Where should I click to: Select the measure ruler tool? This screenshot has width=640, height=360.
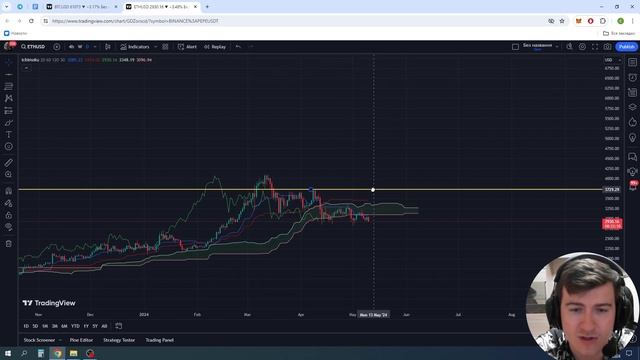9,162
